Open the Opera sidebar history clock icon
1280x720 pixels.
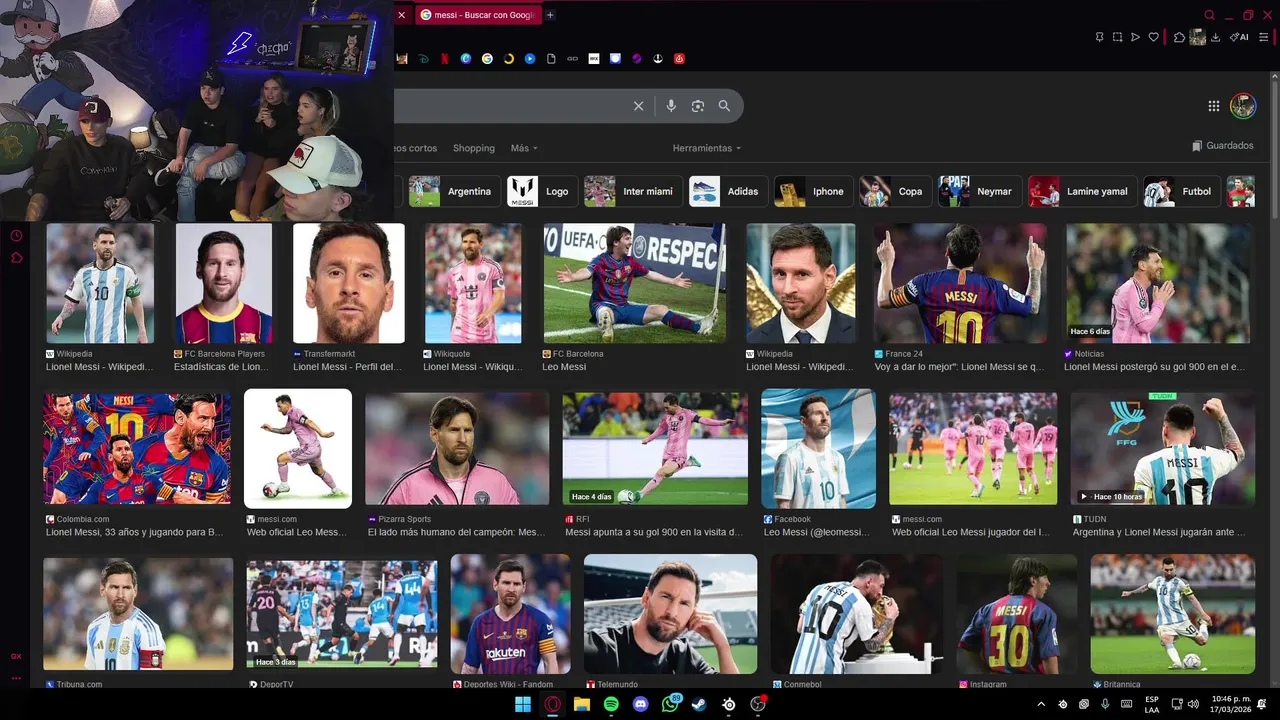[16, 236]
